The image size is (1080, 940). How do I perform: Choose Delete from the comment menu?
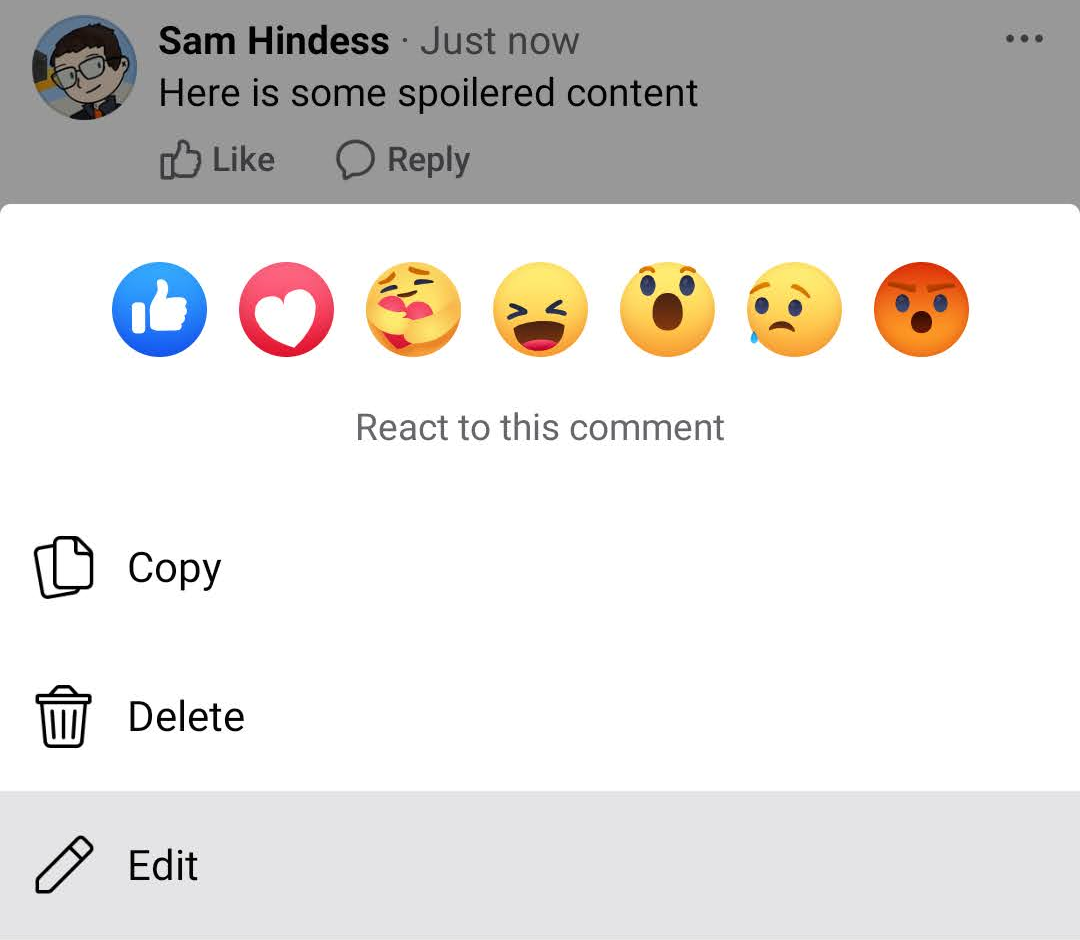point(186,716)
